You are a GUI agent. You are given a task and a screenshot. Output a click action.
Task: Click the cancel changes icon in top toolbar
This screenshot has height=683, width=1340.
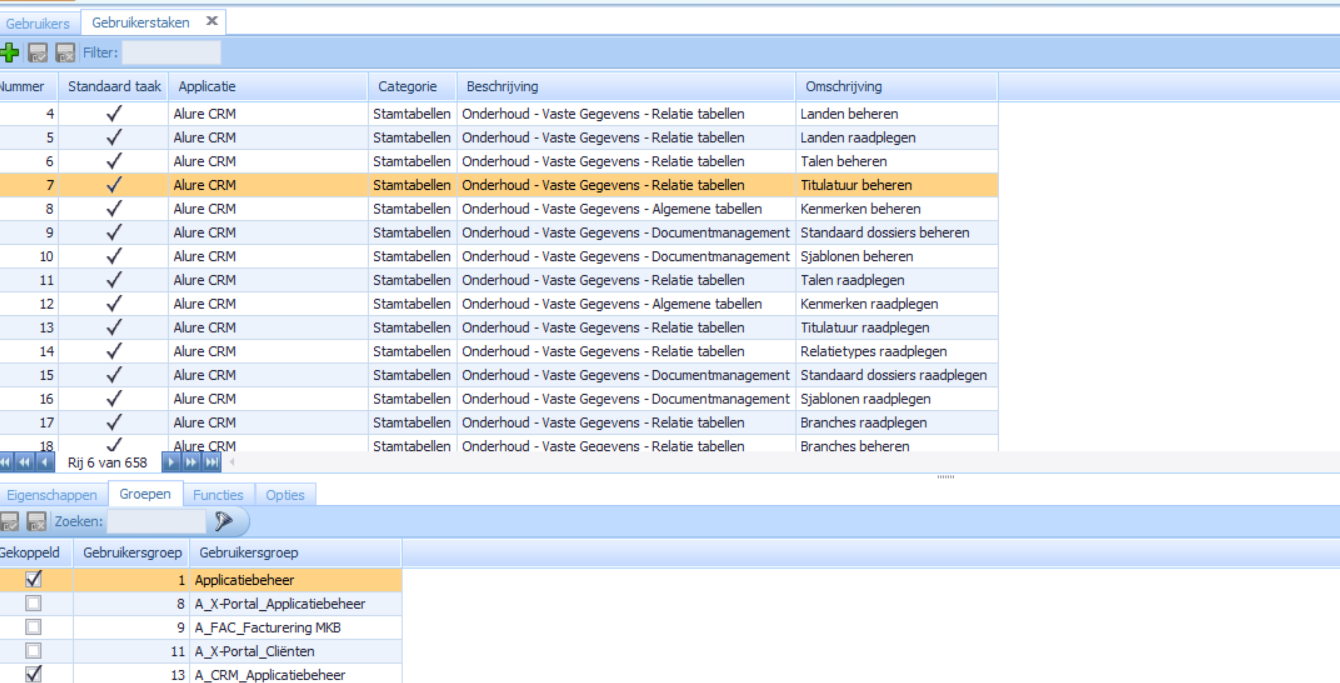[x=65, y=53]
